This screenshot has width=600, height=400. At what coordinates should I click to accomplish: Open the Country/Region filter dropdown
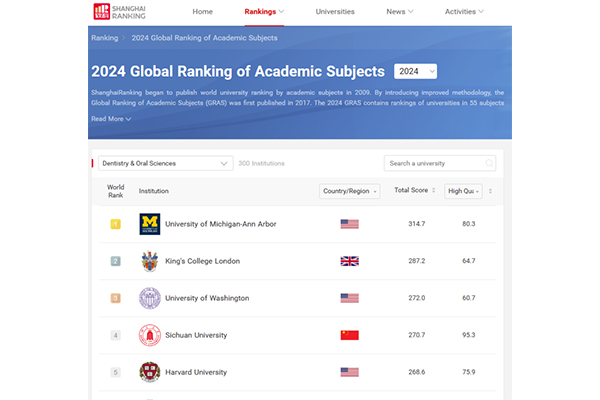click(349, 191)
